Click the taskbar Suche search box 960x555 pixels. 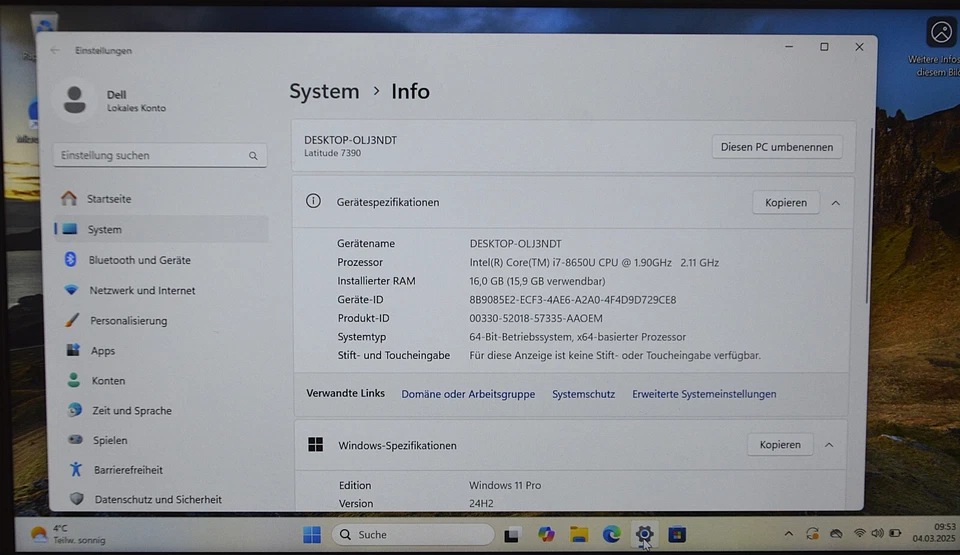413,535
